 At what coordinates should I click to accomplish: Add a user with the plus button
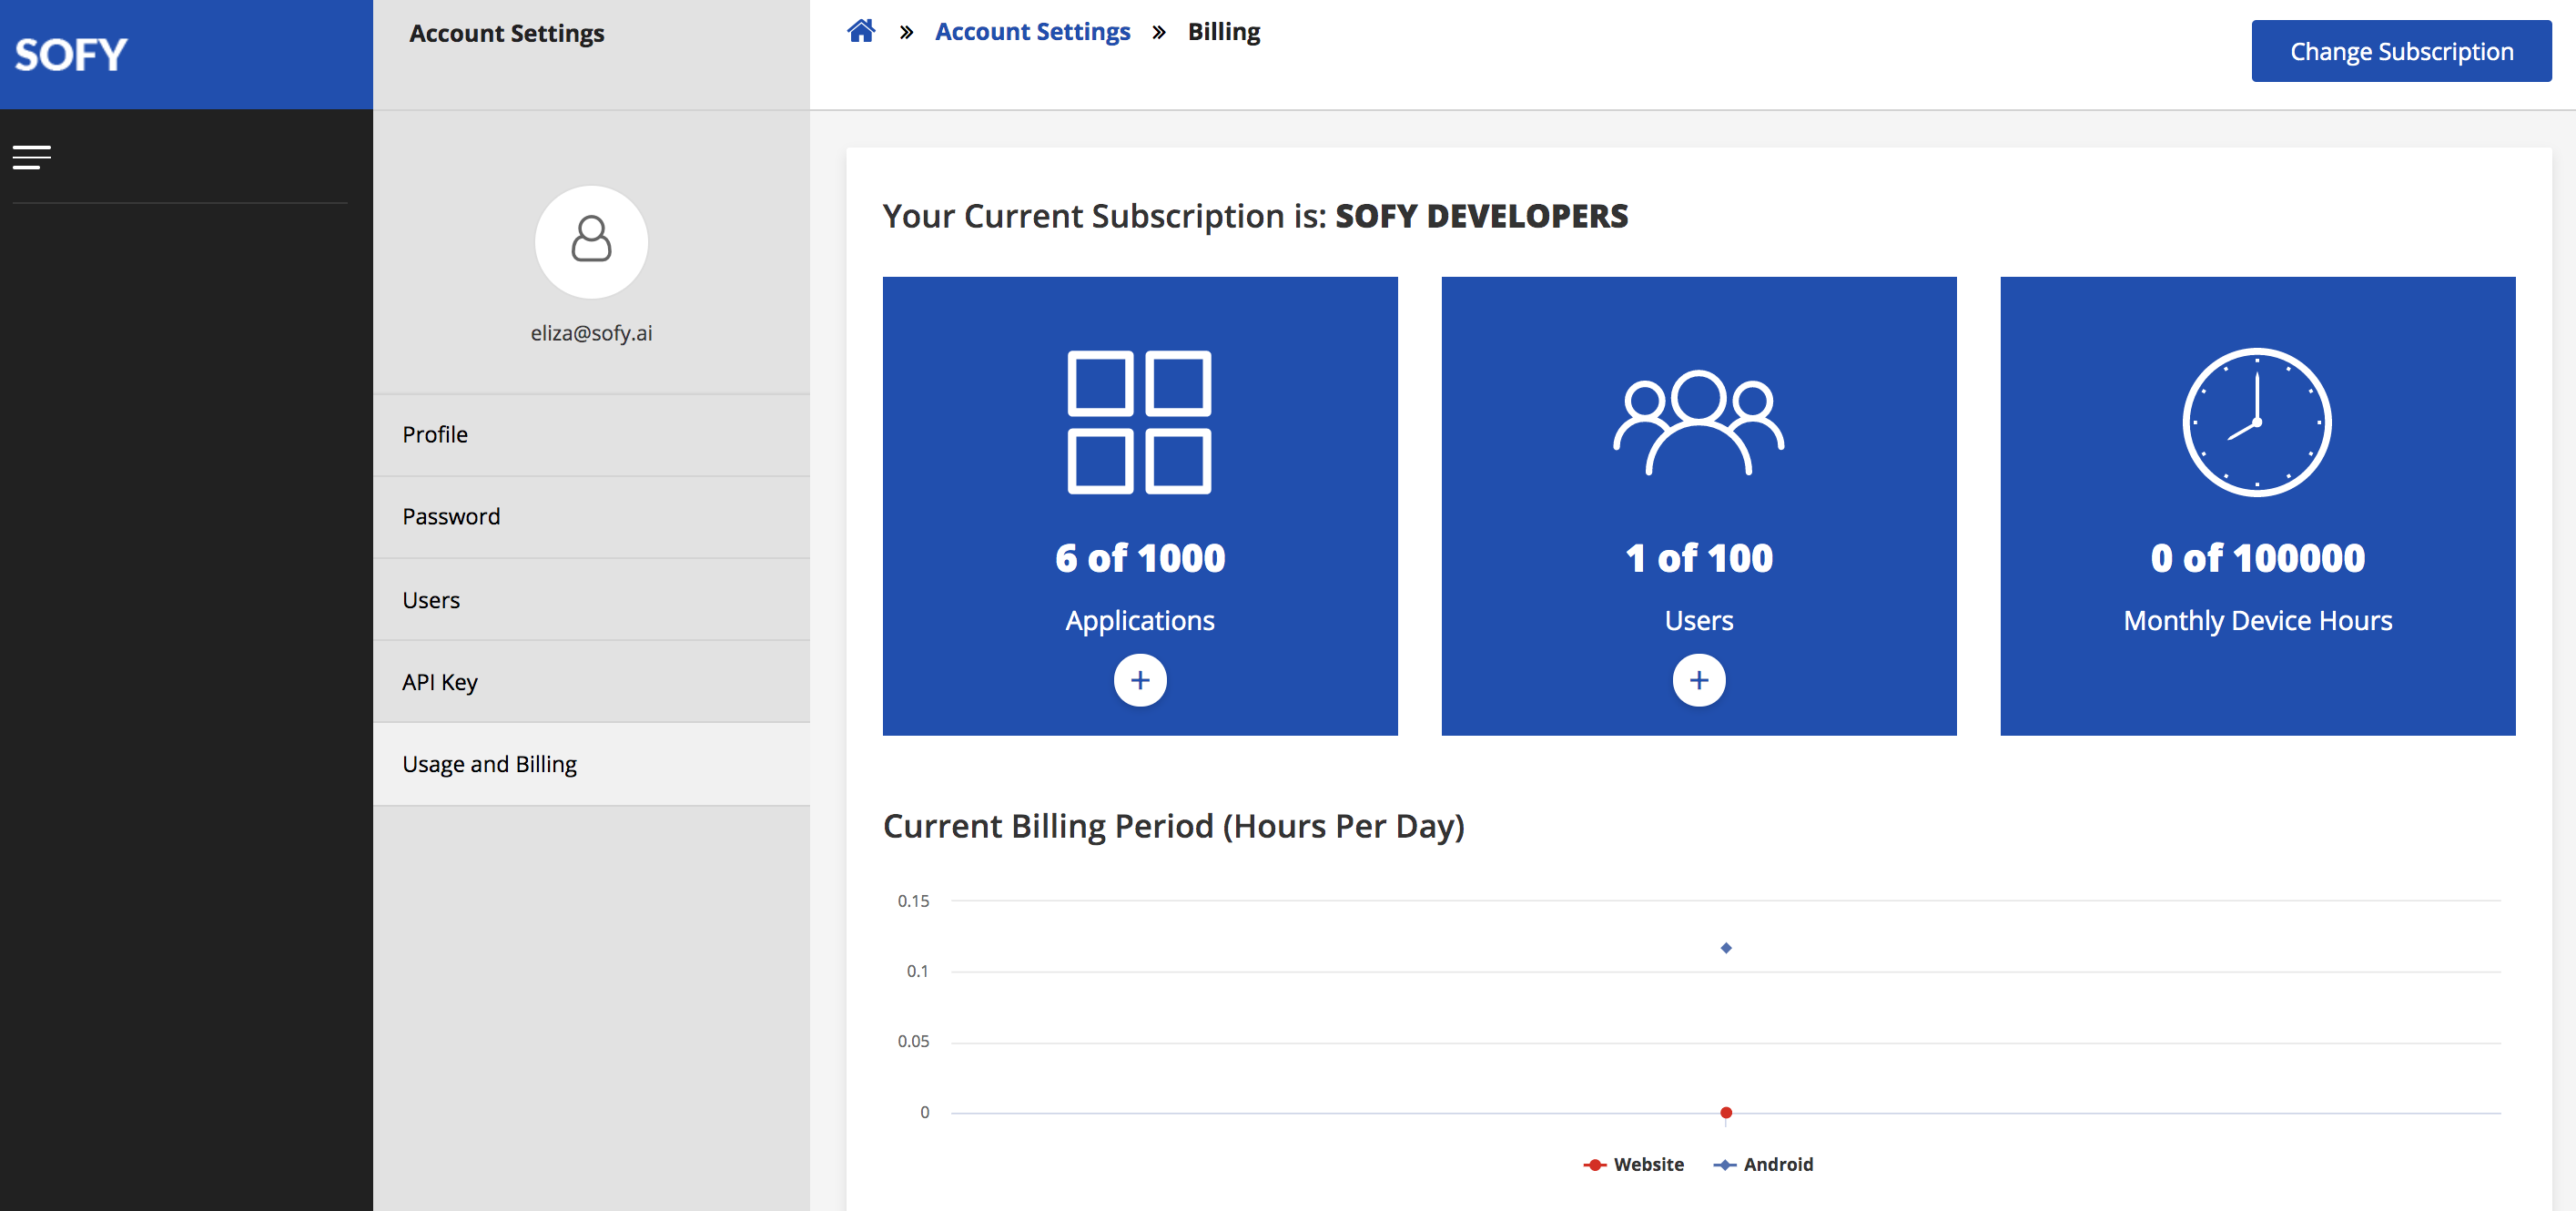pyautogui.click(x=1698, y=680)
